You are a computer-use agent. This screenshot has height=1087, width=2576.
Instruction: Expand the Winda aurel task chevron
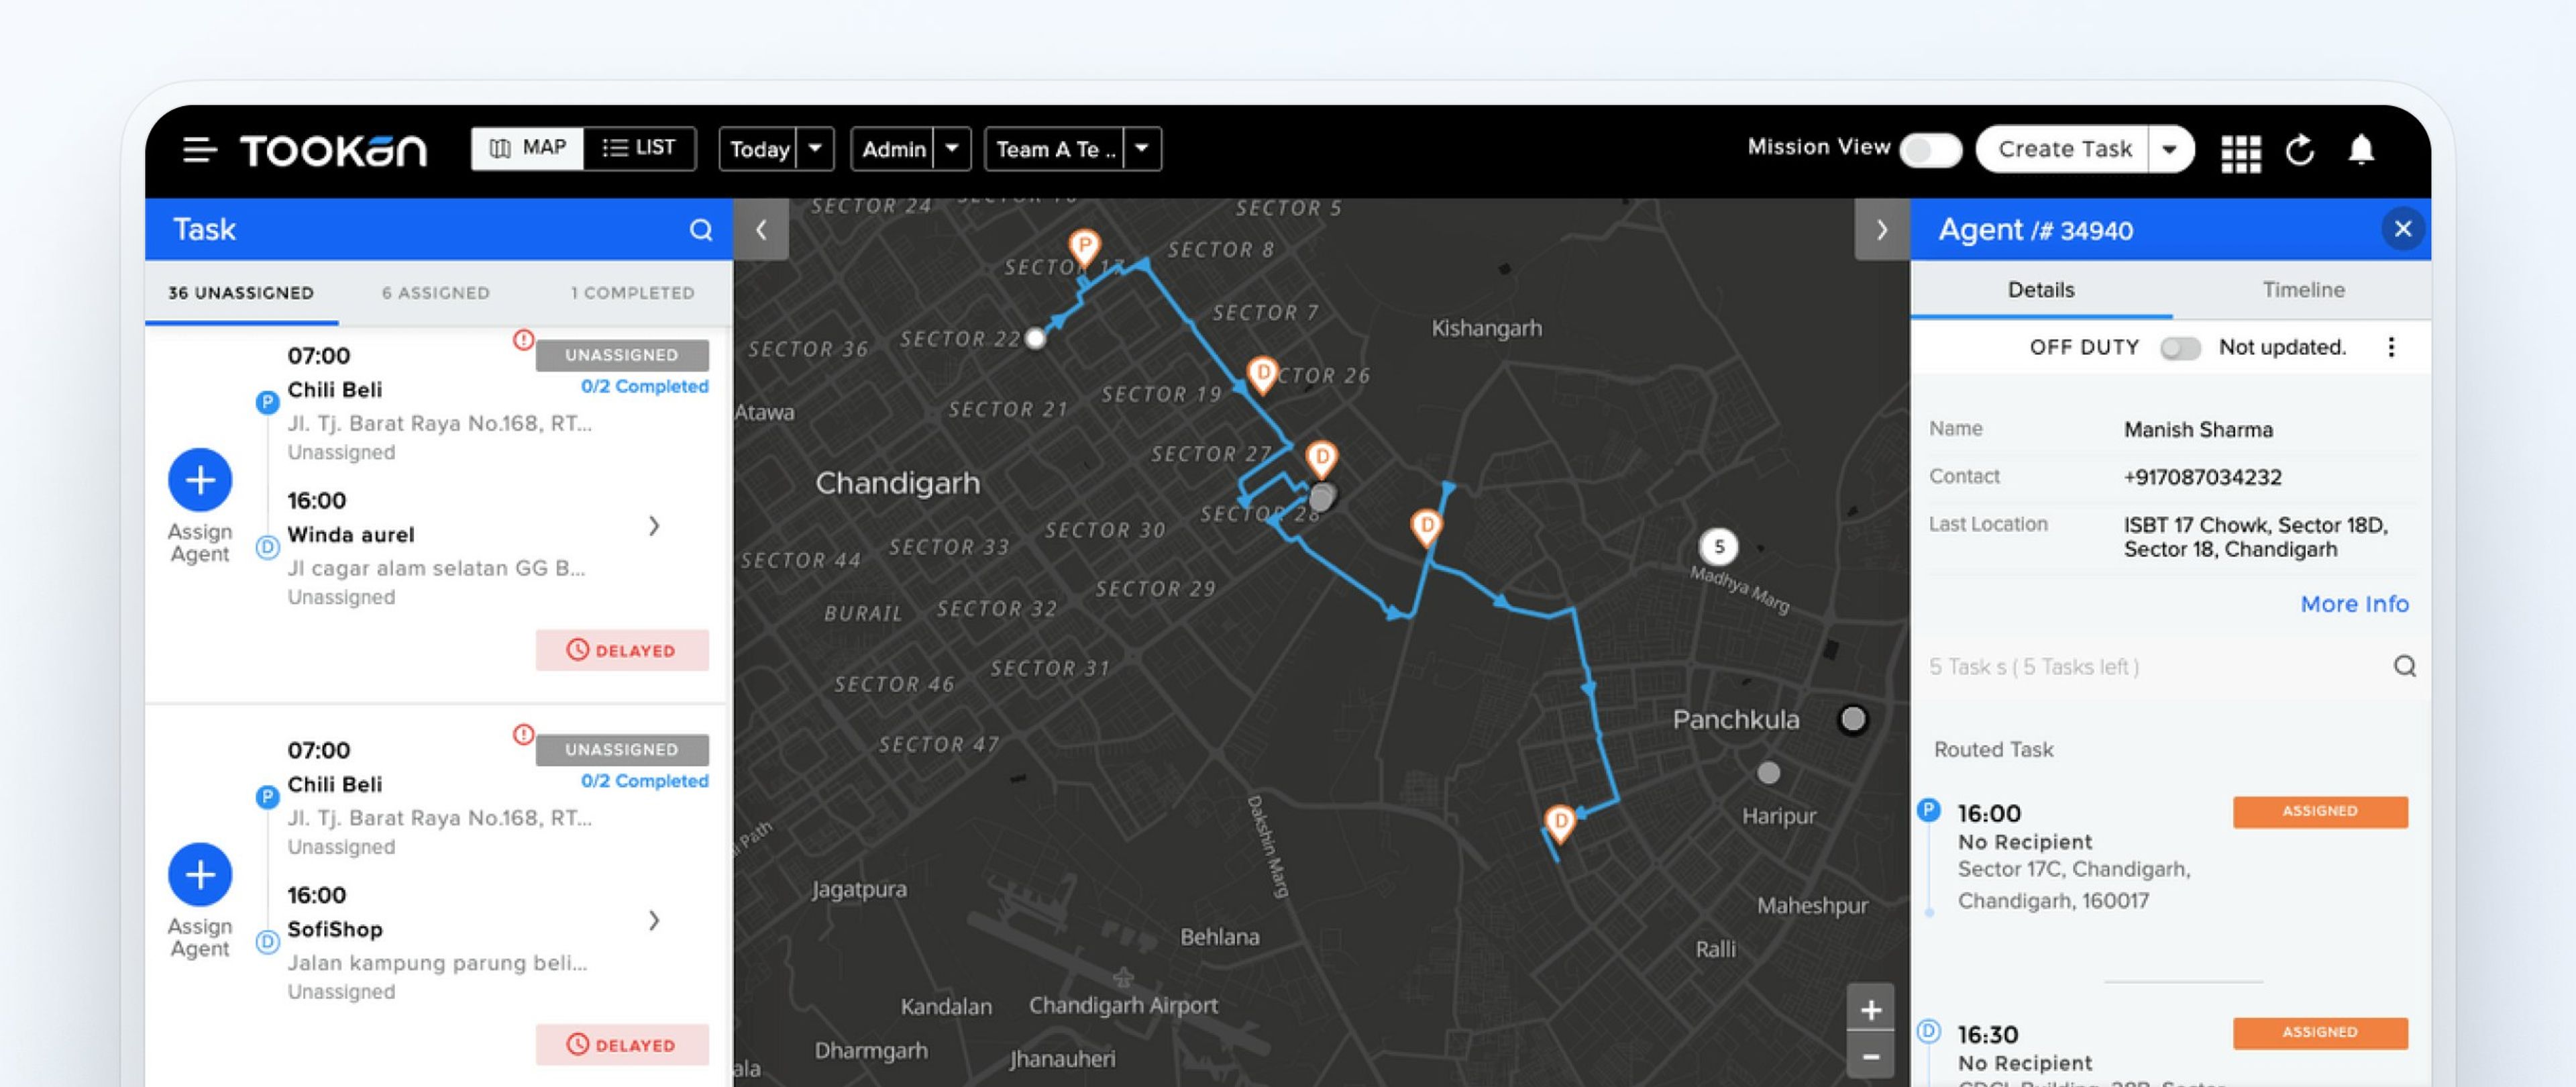tap(654, 526)
